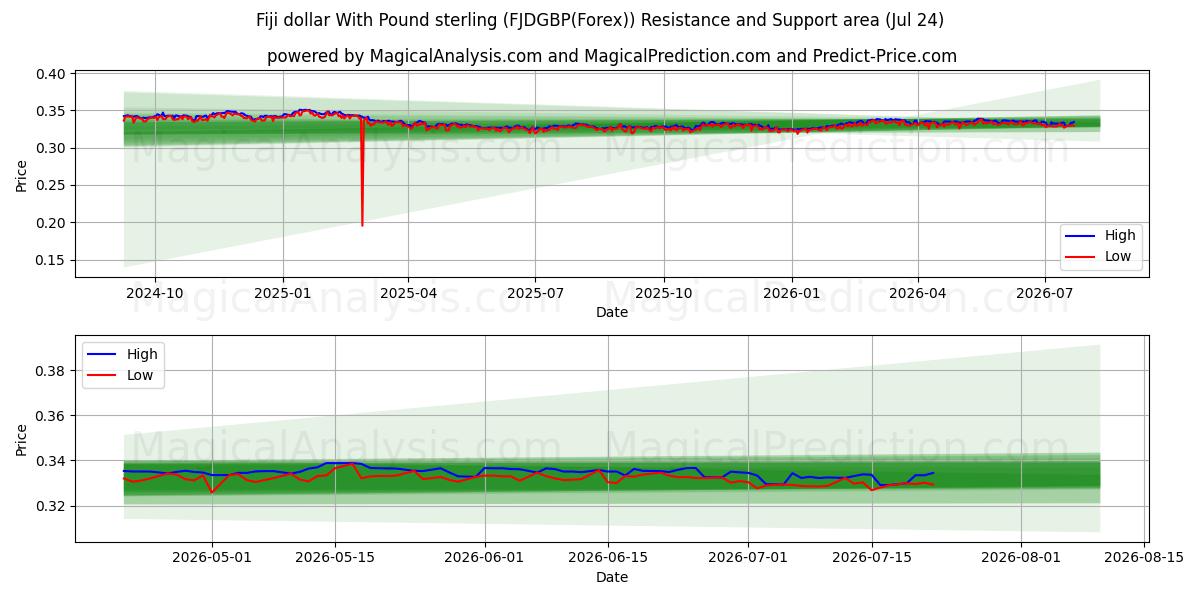Click the '0.36' y-axis tick in bottom chart
This screenshot has width=1200, height=600.
click(52, 416)
